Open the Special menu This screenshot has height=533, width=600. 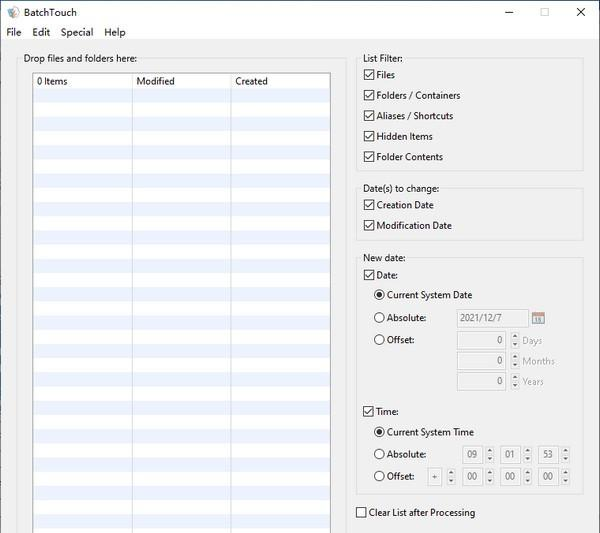(x=77, y=32)
